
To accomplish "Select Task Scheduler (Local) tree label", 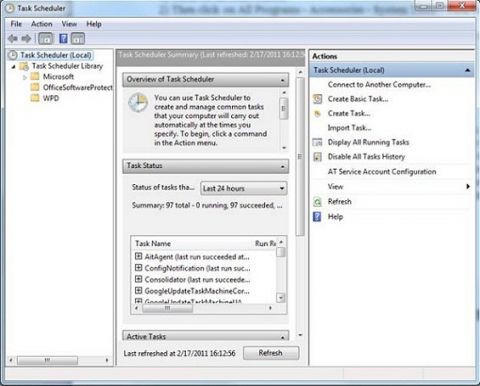I will (56, 55).
